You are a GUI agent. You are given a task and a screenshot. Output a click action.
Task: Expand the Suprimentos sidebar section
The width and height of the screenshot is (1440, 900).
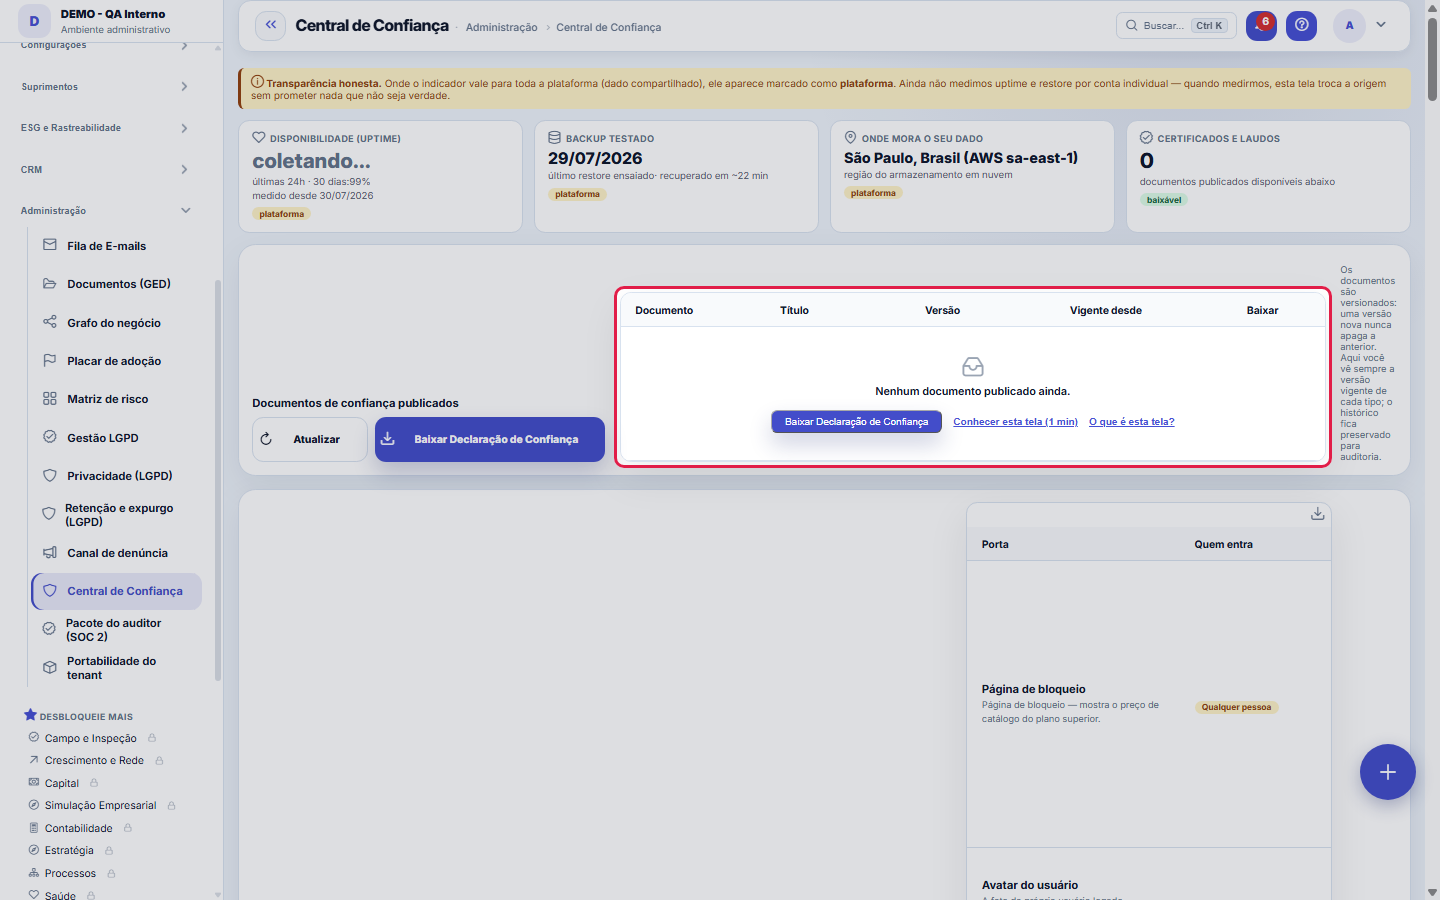click(104, 87)
